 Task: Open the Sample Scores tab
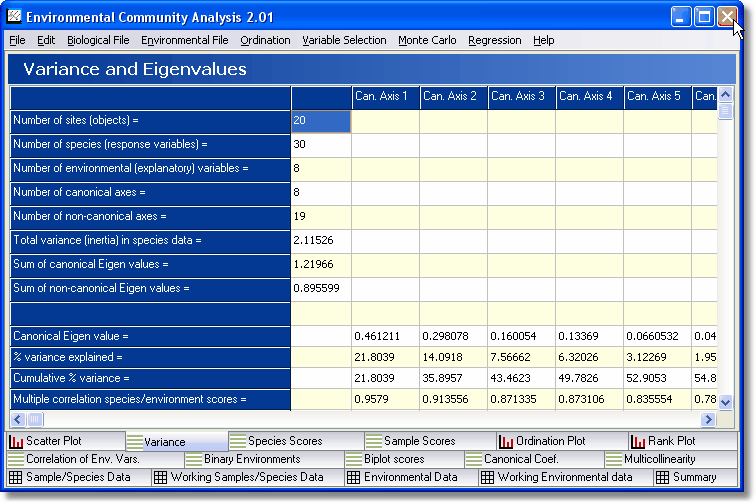(430, 441)
